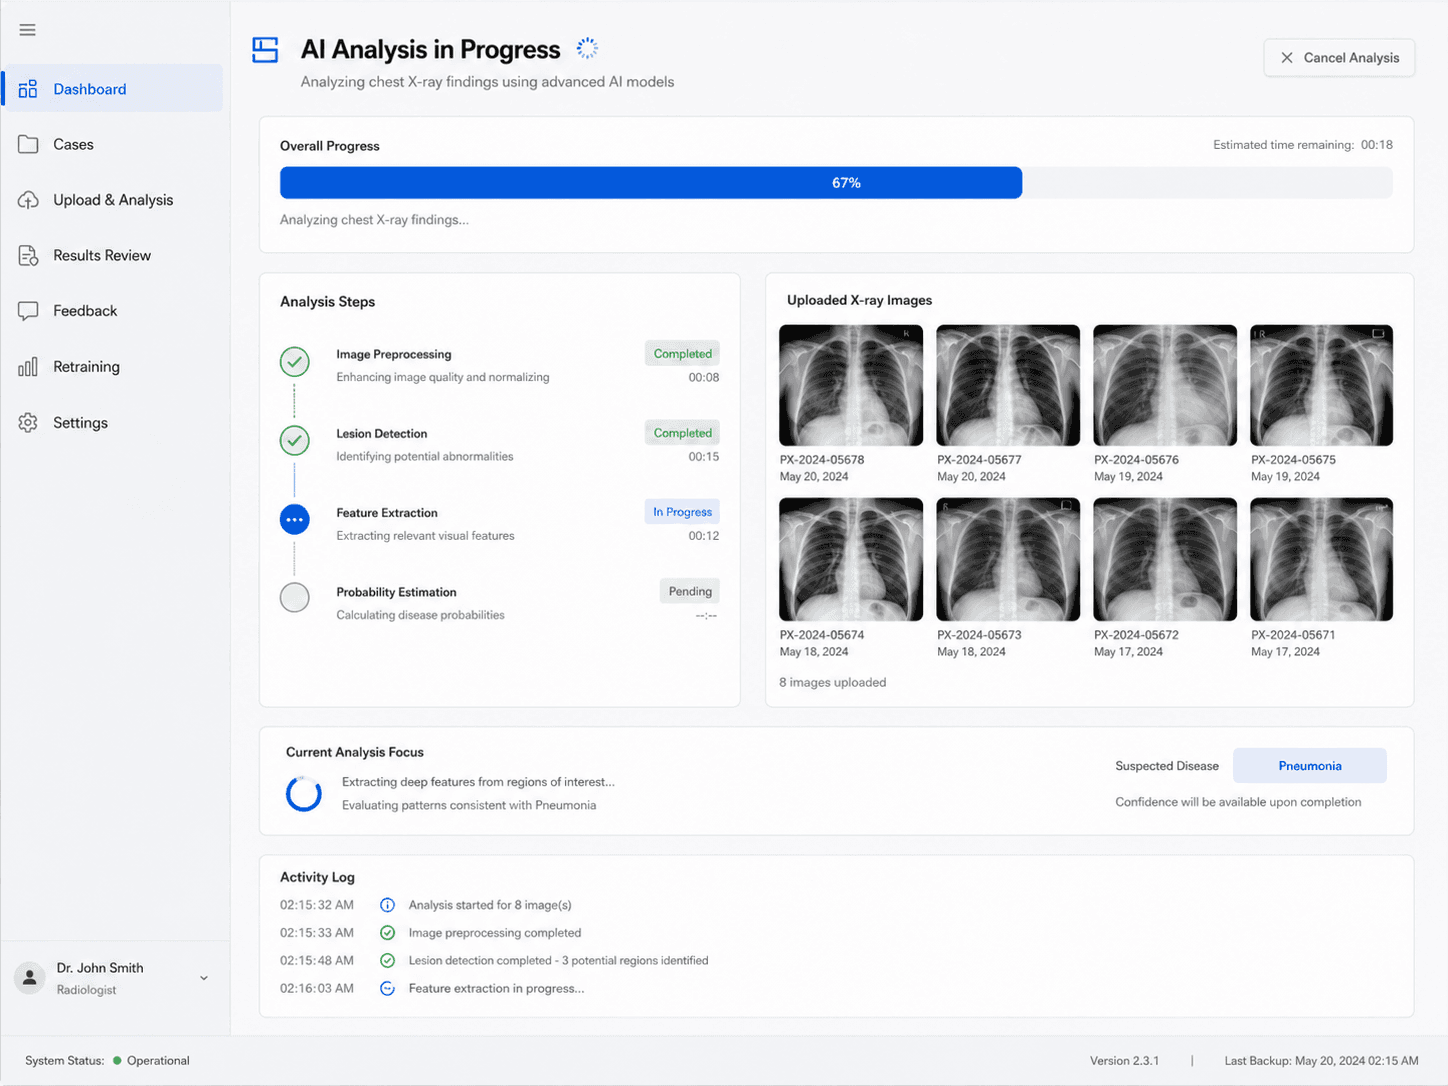Go to Dashboard in the sidebar

[x=112, y=89]
